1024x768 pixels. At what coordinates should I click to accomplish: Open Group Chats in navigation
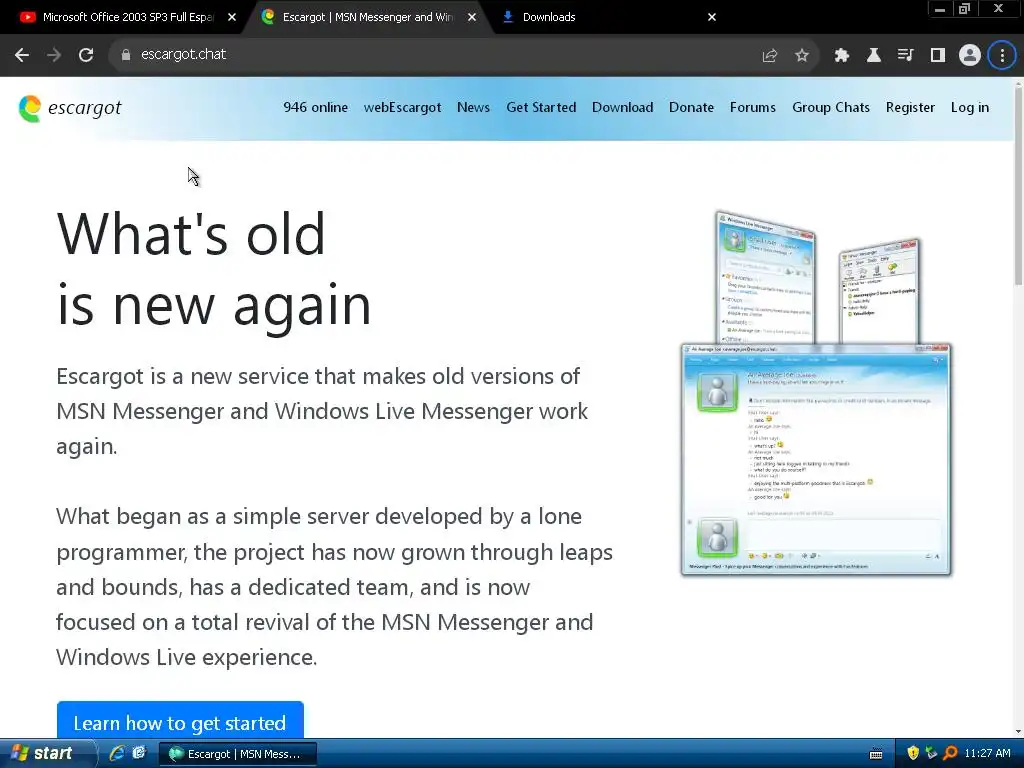[831, 107]
